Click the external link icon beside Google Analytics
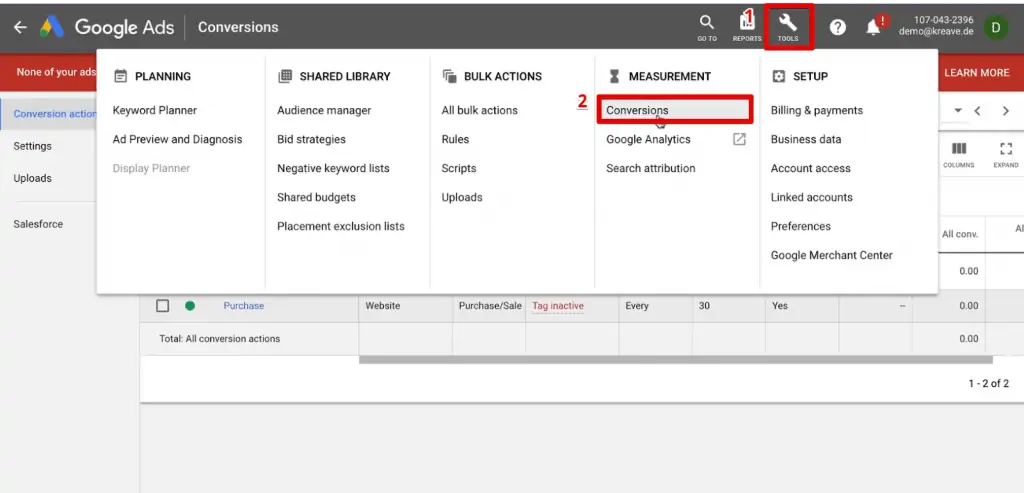The height and width of the screenshot is (493, 1024). tap(739, 139)
